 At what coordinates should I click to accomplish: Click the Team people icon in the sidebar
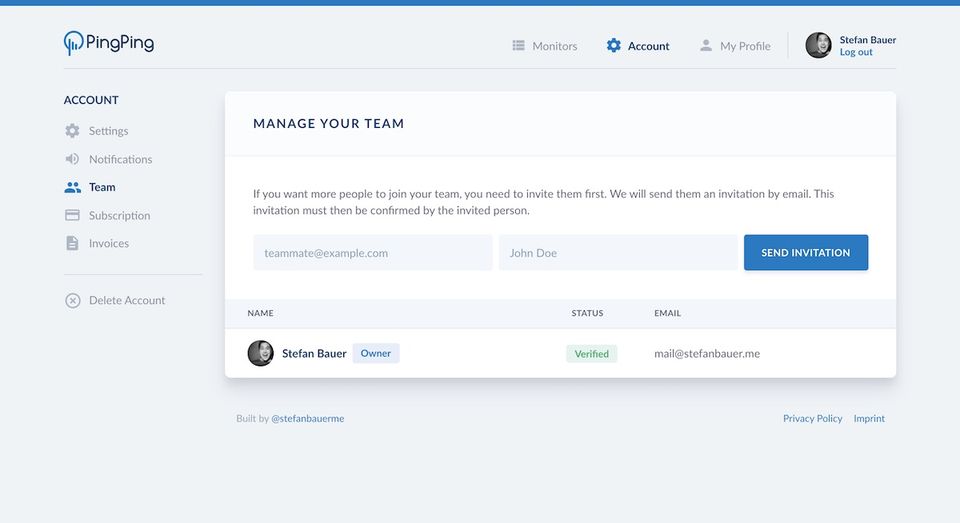coord(72,187)
